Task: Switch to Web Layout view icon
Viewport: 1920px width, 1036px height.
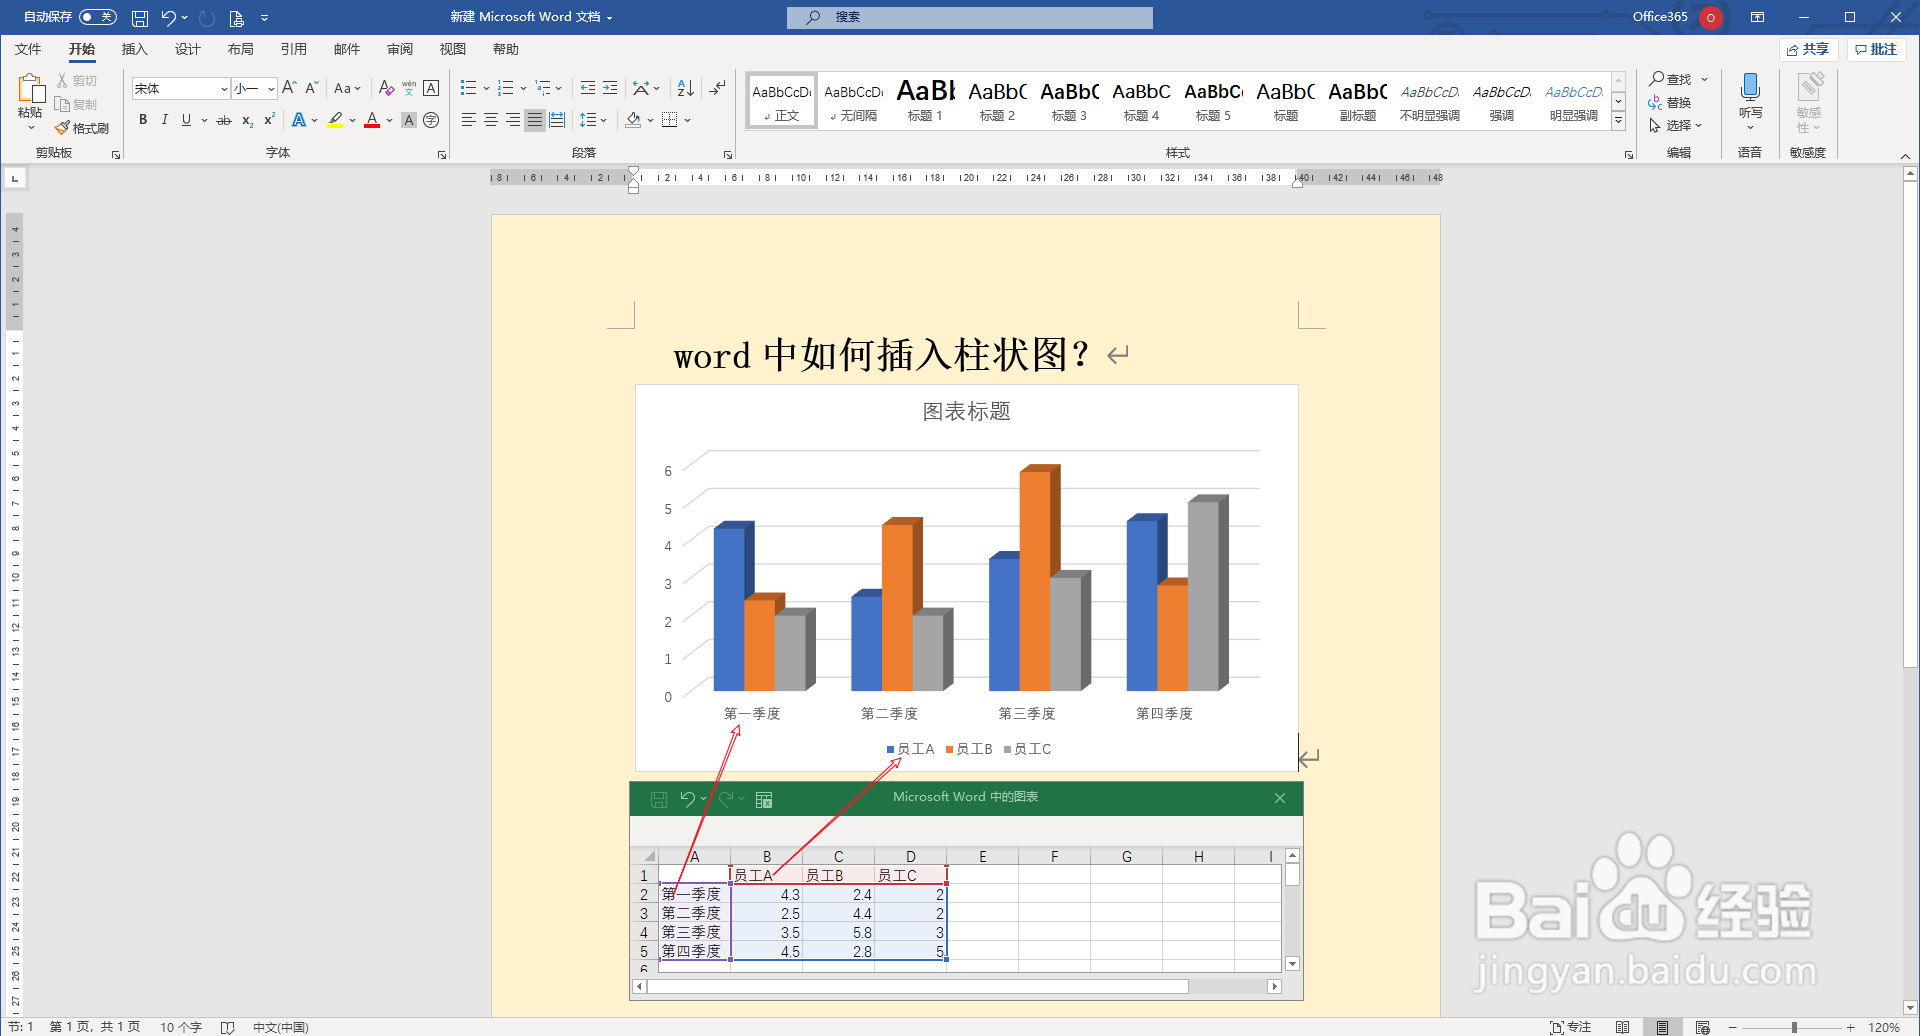Action: [x=1702, y=1027]
